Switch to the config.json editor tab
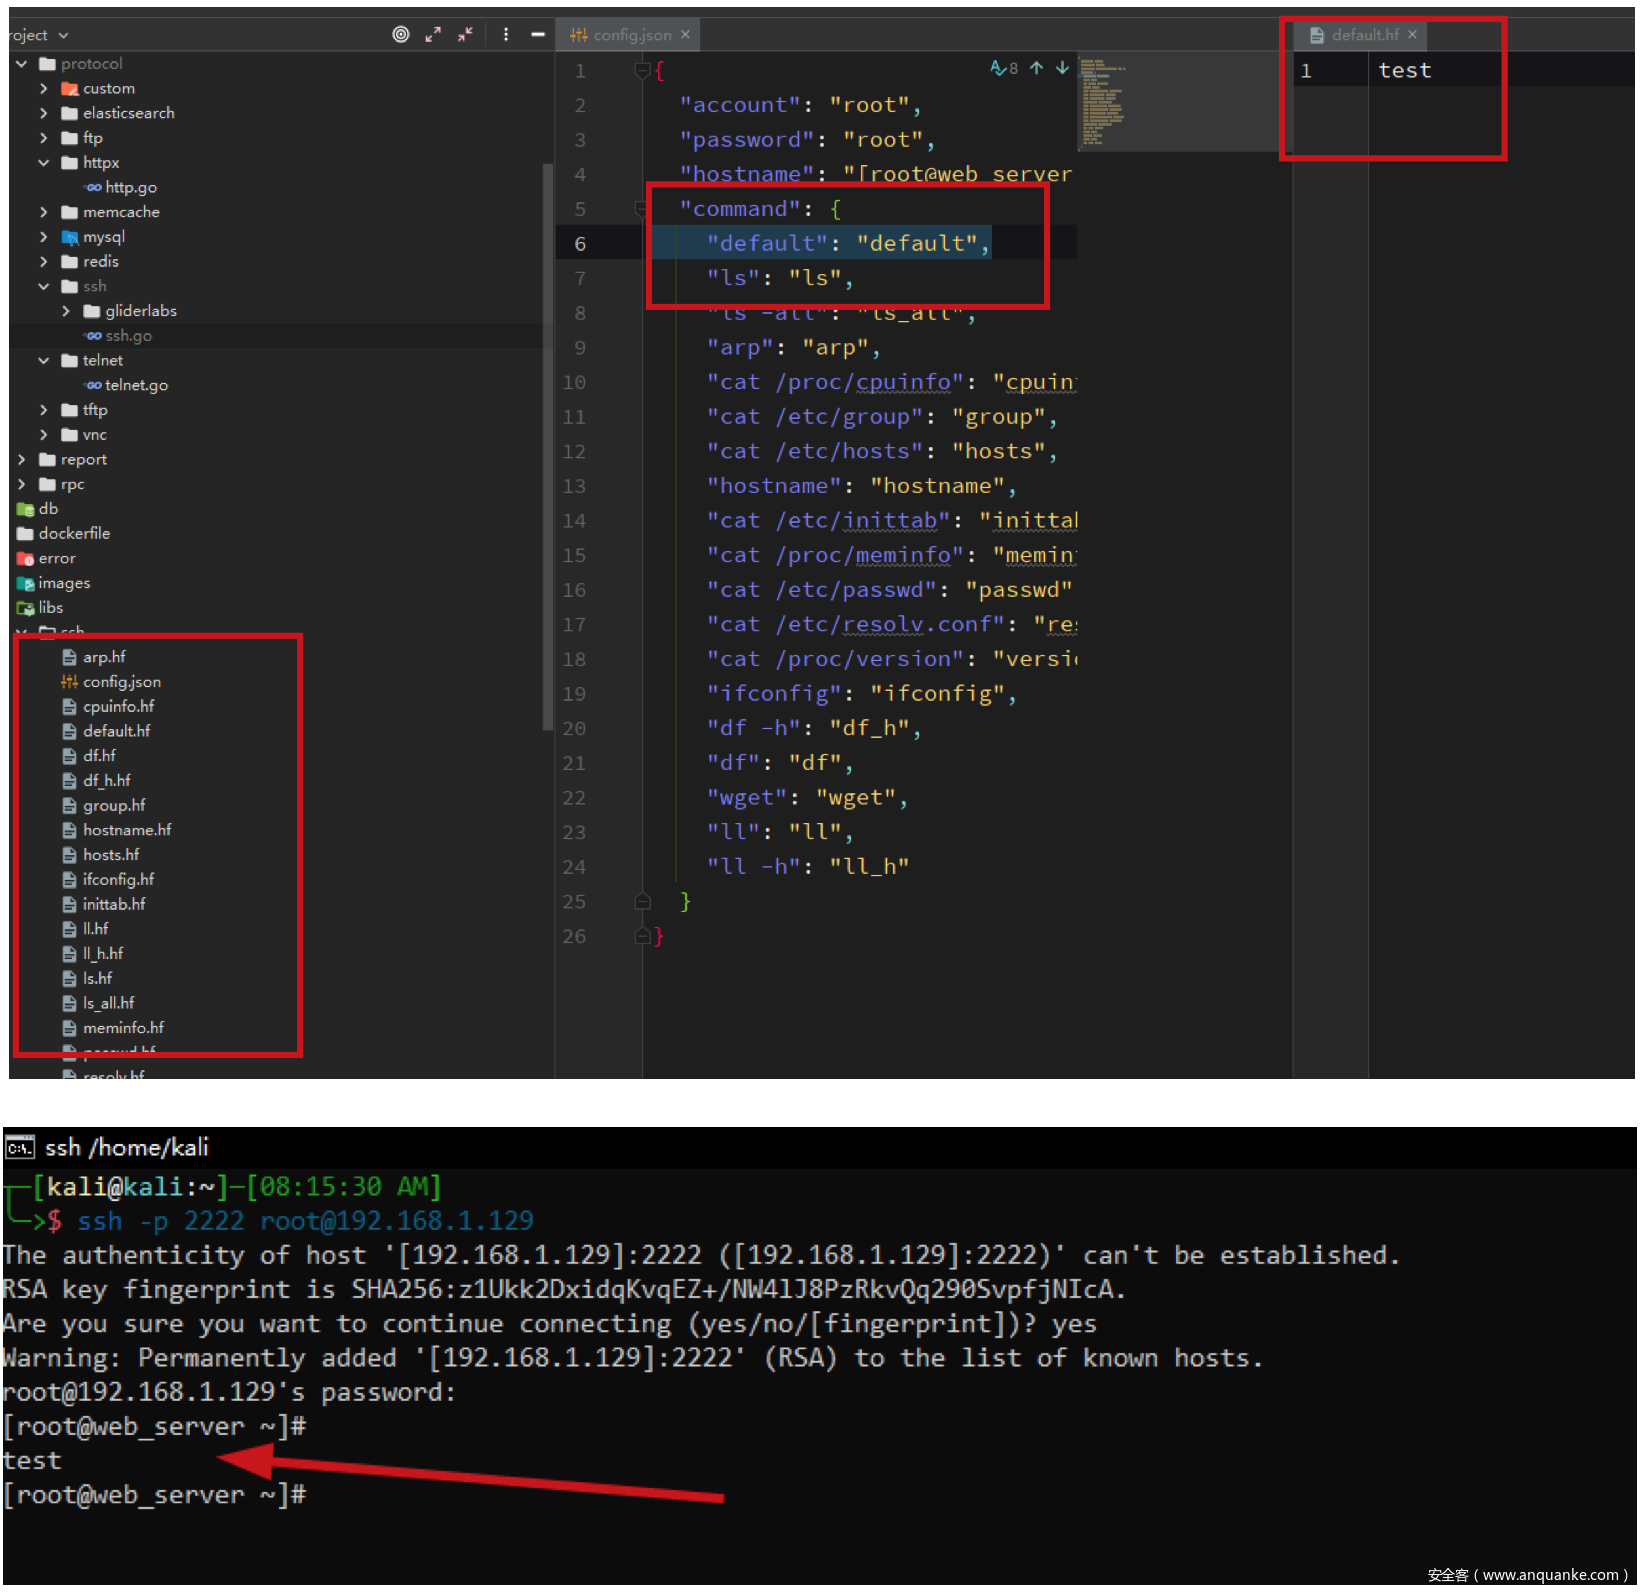Image resolution: width=1644 pixels, height=1594 pixels. [x=631, y=35]
